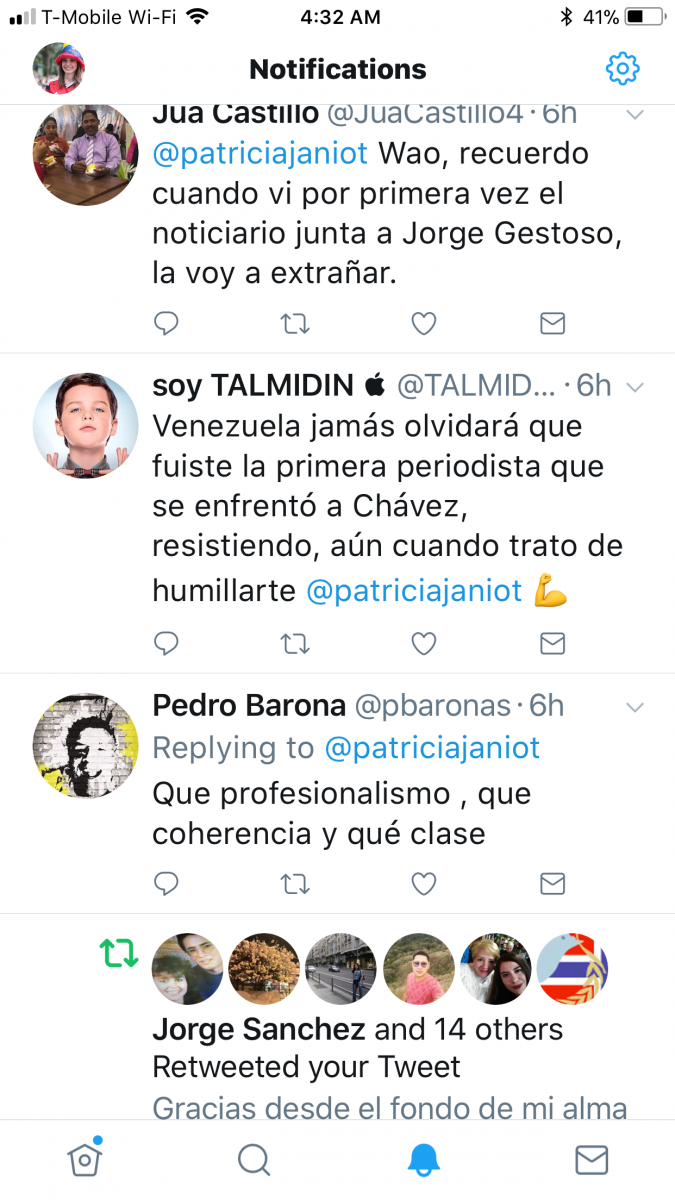Like the soy TALMIDIN tweet

point(424,643)
